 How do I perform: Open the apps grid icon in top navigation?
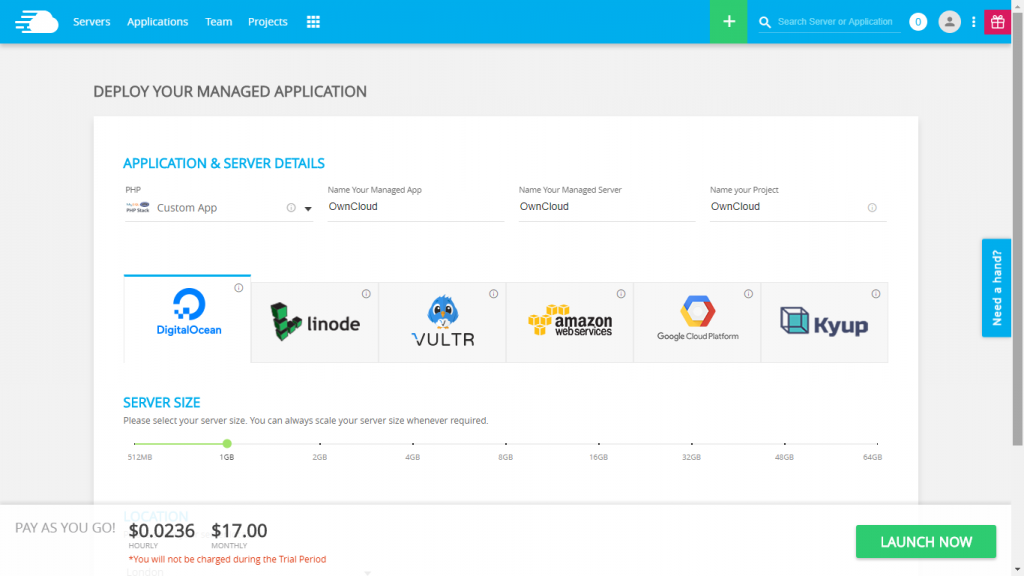tap(313, 21)
